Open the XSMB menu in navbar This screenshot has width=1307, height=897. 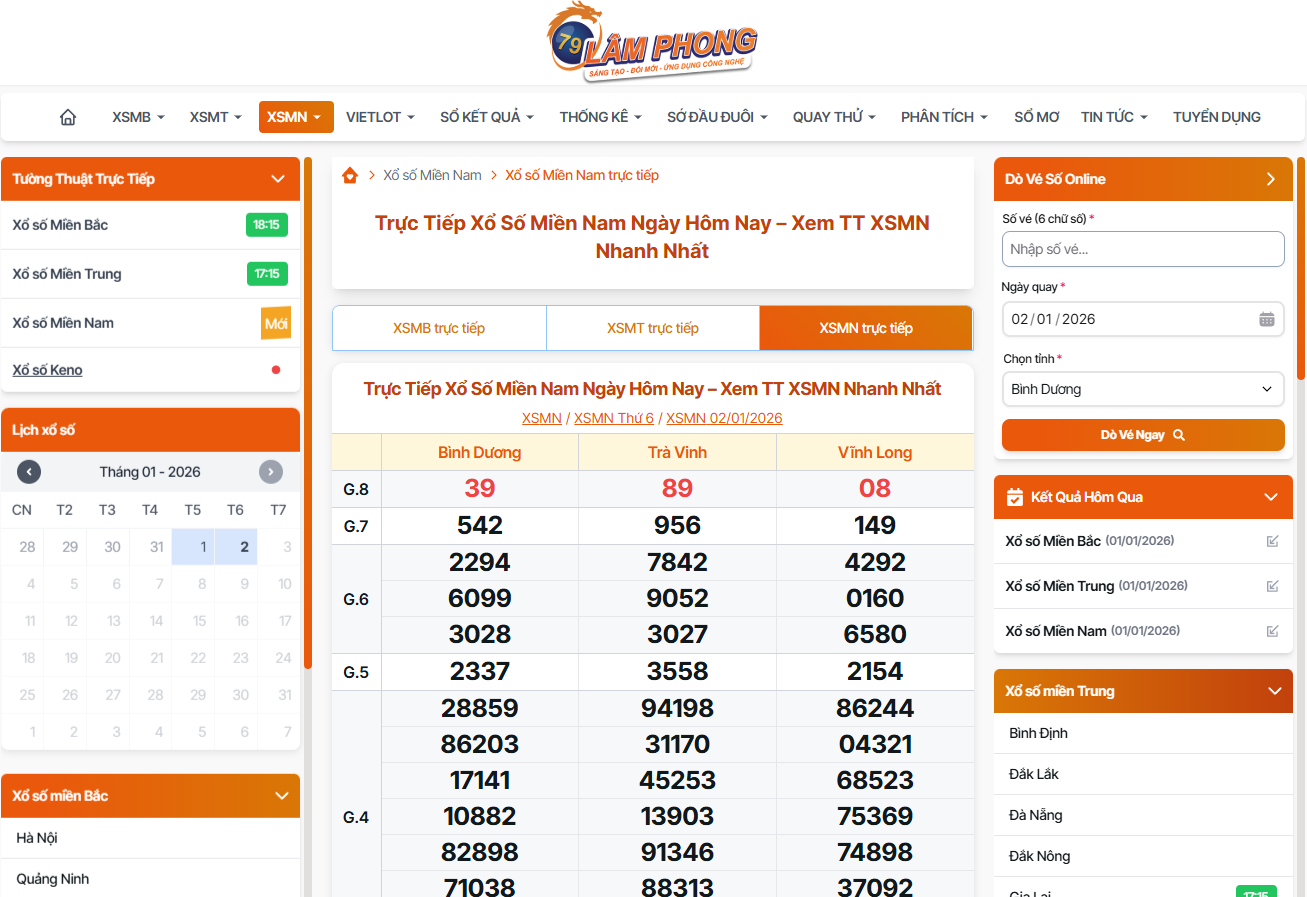pyautogui.click(x=138, y=117)
